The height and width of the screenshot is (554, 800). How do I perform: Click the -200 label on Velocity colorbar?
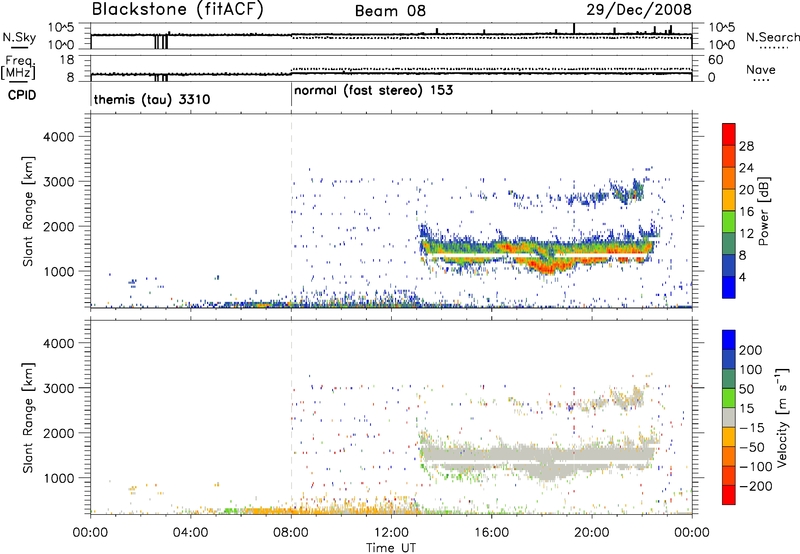756,486
